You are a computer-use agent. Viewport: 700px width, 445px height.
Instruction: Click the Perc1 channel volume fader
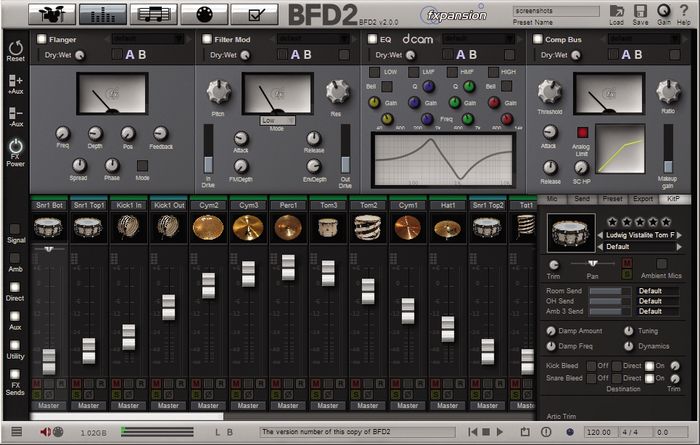pyautogui.click(x=288, y=267)
